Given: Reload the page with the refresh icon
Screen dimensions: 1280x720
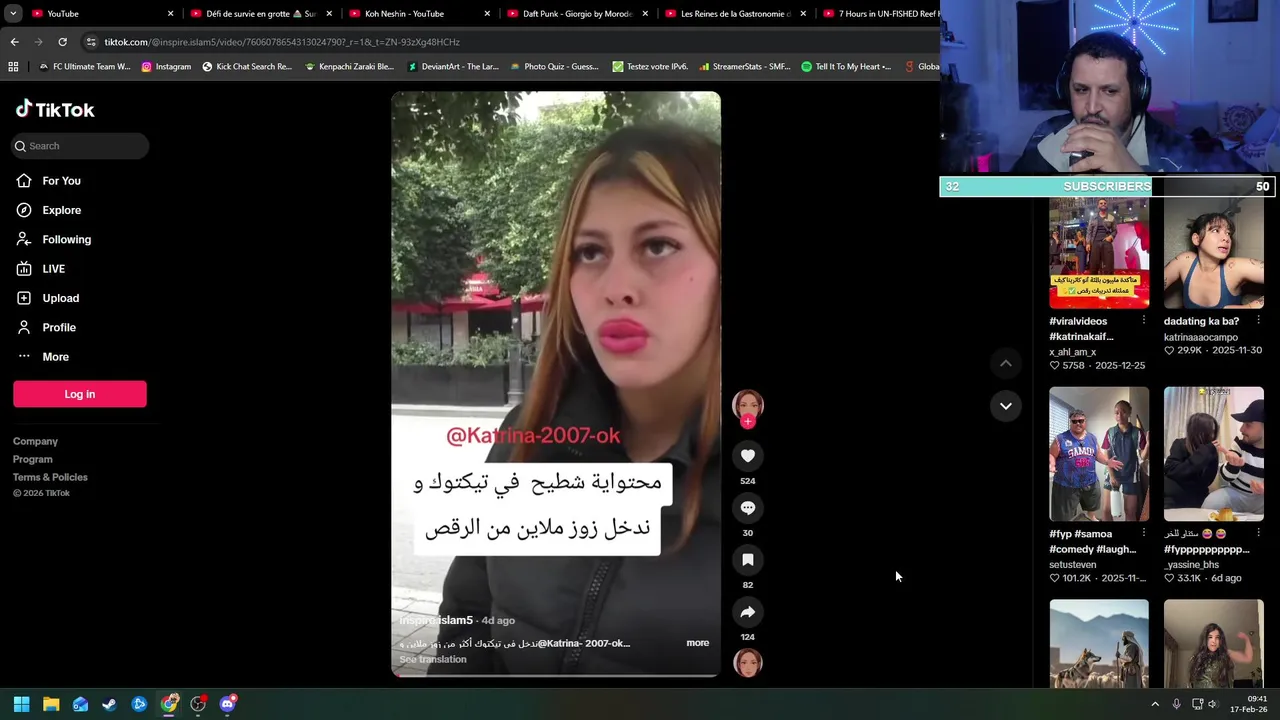Looking at the screenshot, I should point(62,42).
